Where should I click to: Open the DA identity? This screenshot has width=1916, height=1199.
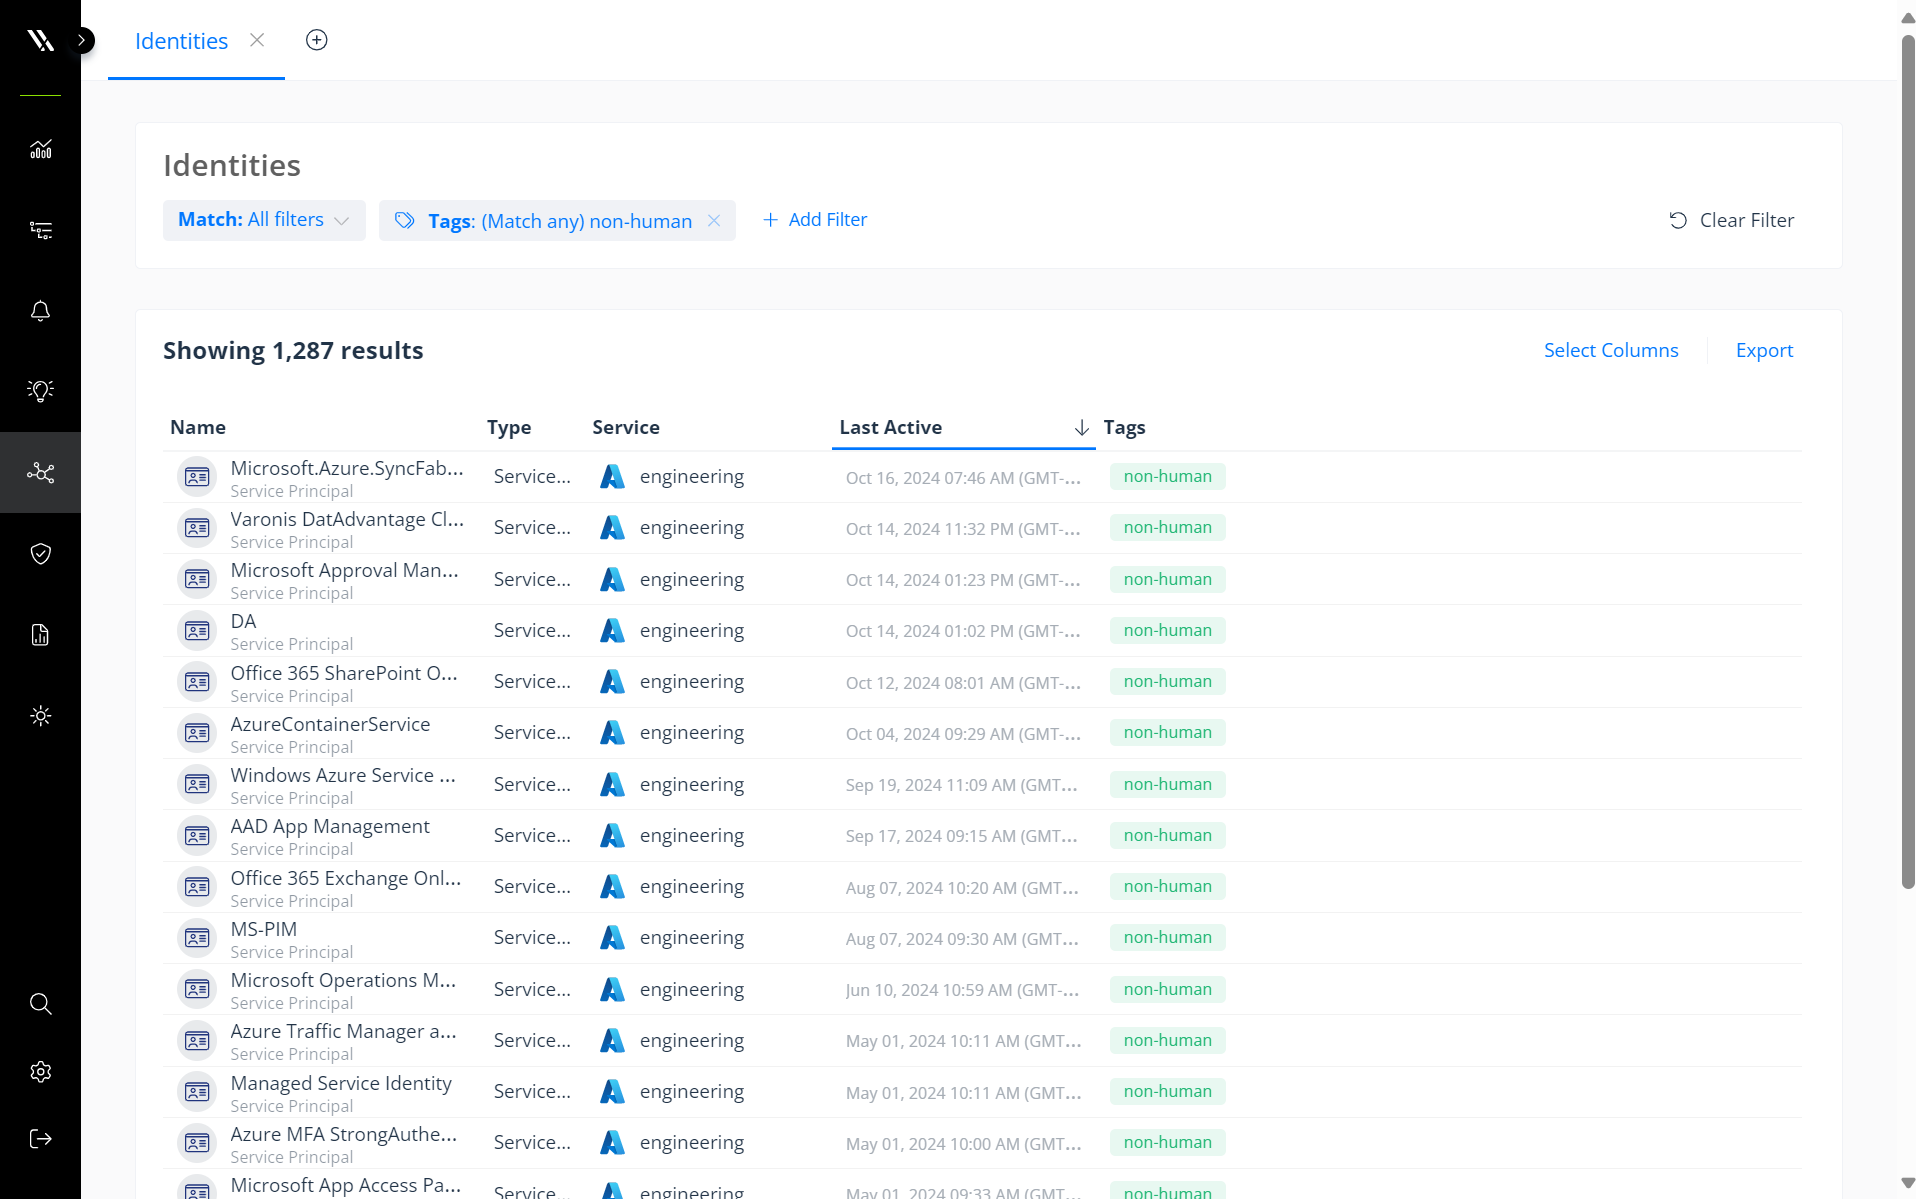click(243, 622)
